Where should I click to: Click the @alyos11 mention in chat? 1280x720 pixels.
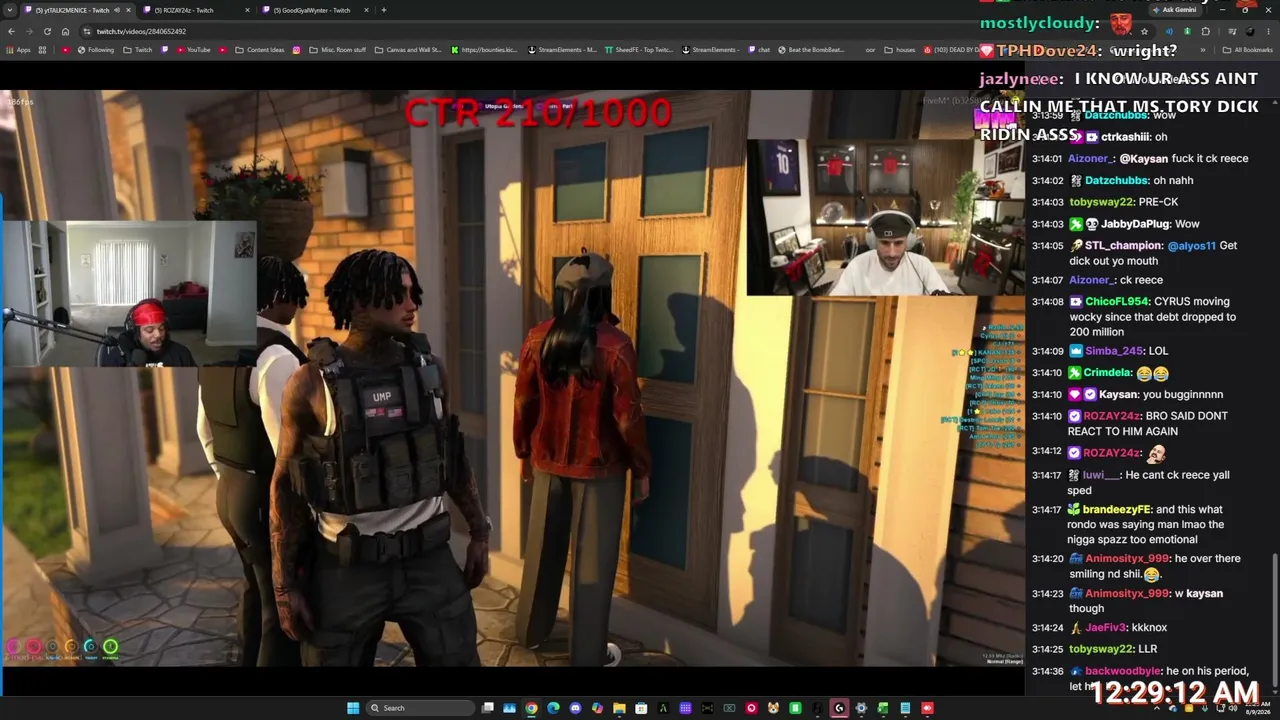tap(1191, 246)
